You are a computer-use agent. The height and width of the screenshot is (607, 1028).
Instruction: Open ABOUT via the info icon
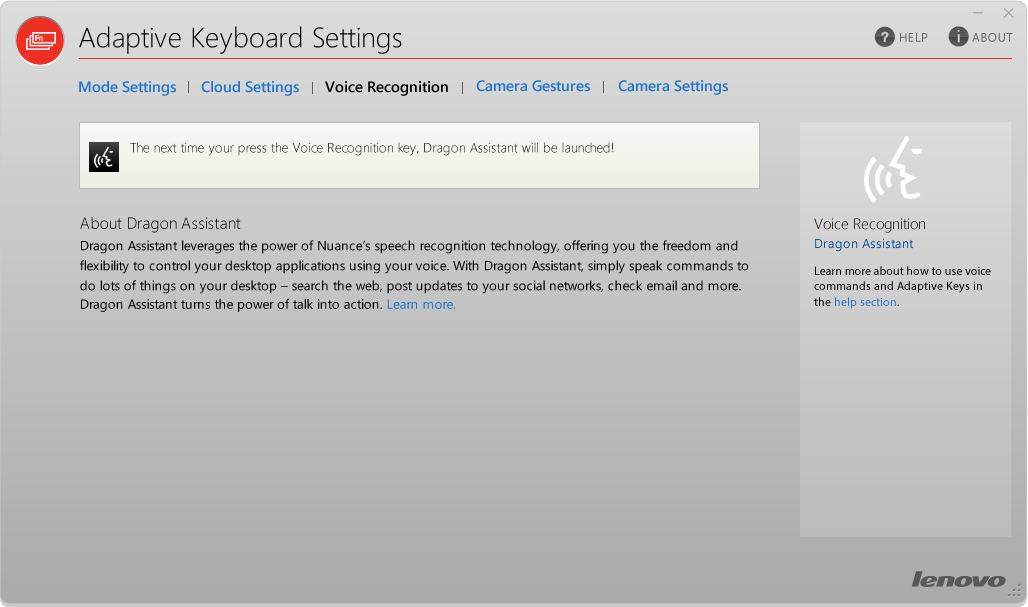(x=958, y=37)
